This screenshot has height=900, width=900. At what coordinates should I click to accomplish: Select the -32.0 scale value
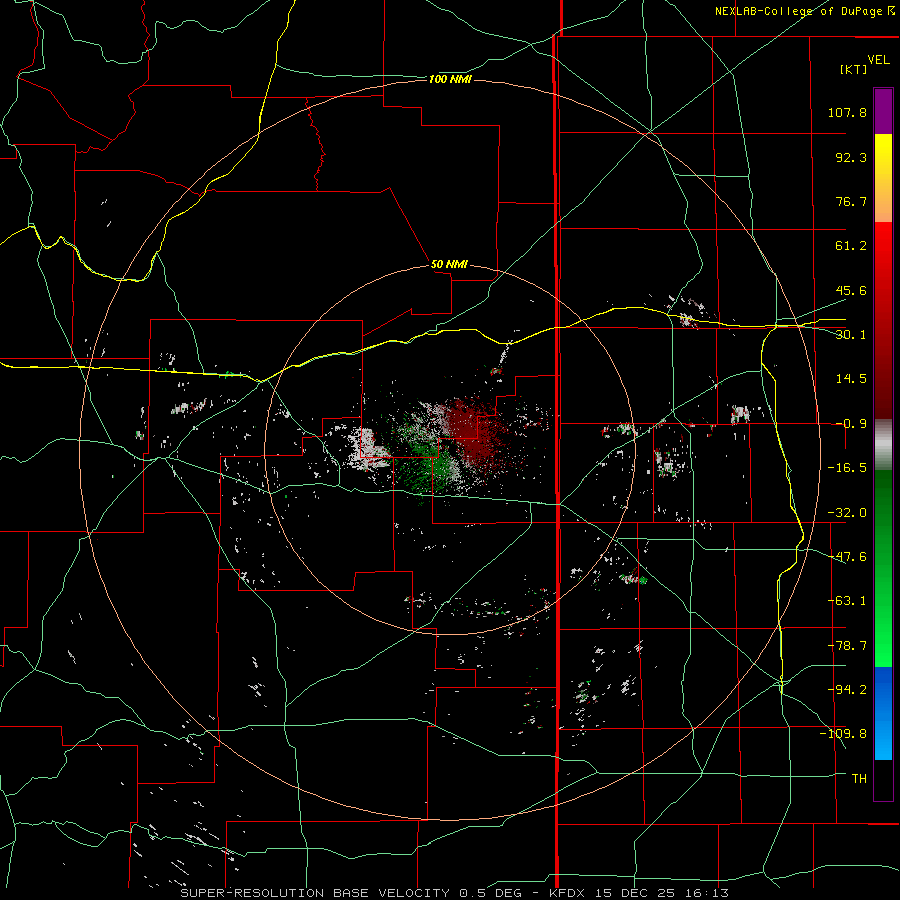[x=847, y=513]
